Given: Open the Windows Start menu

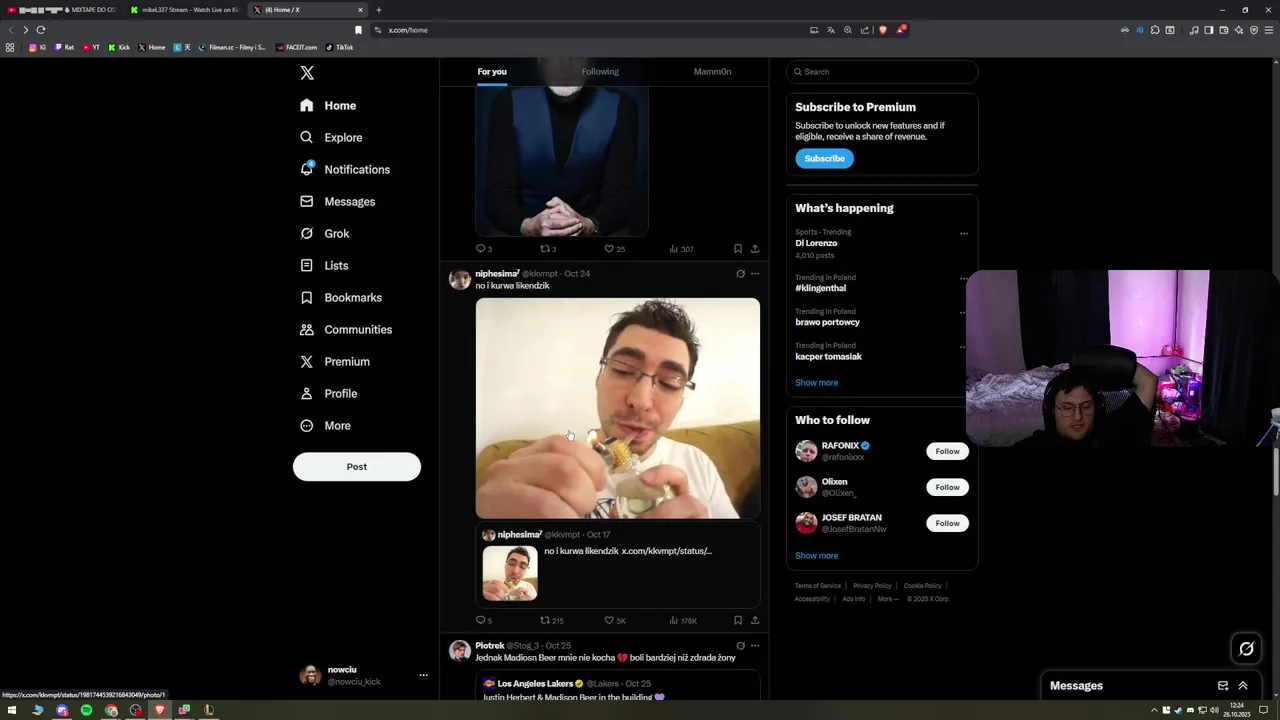Looking at the screenshot, I should [12, 710].
